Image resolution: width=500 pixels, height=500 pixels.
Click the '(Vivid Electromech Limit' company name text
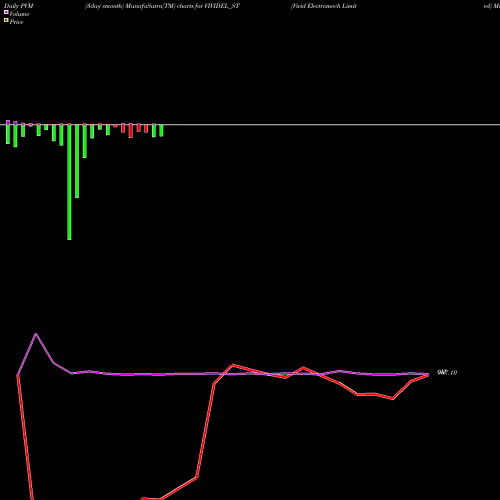click(x=324, y=6)
